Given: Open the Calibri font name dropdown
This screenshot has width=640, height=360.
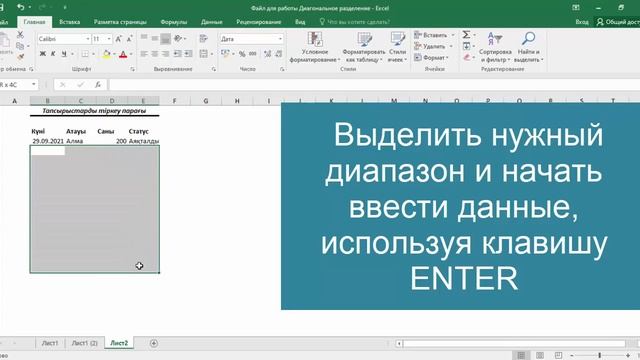Looking at the screenshot, I should 87,39.
